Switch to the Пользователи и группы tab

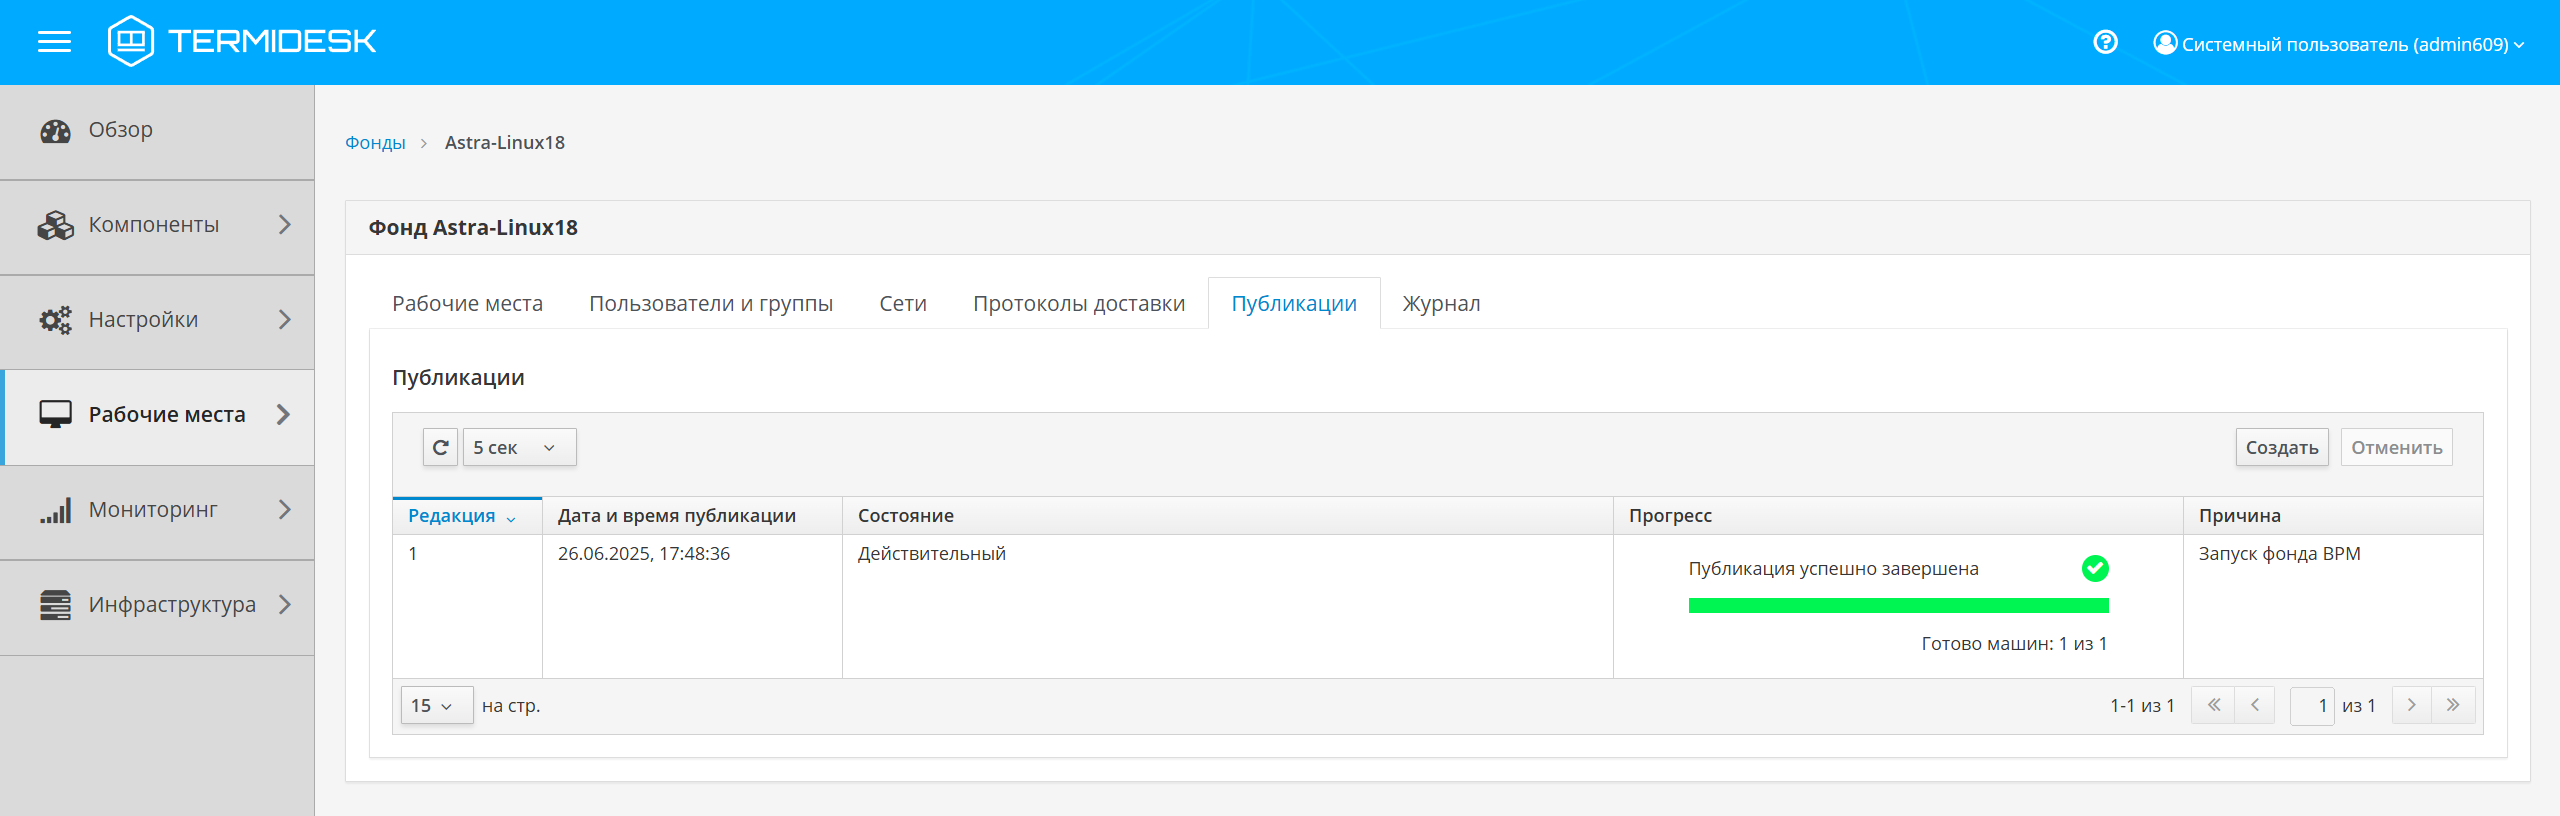point(710,303)
